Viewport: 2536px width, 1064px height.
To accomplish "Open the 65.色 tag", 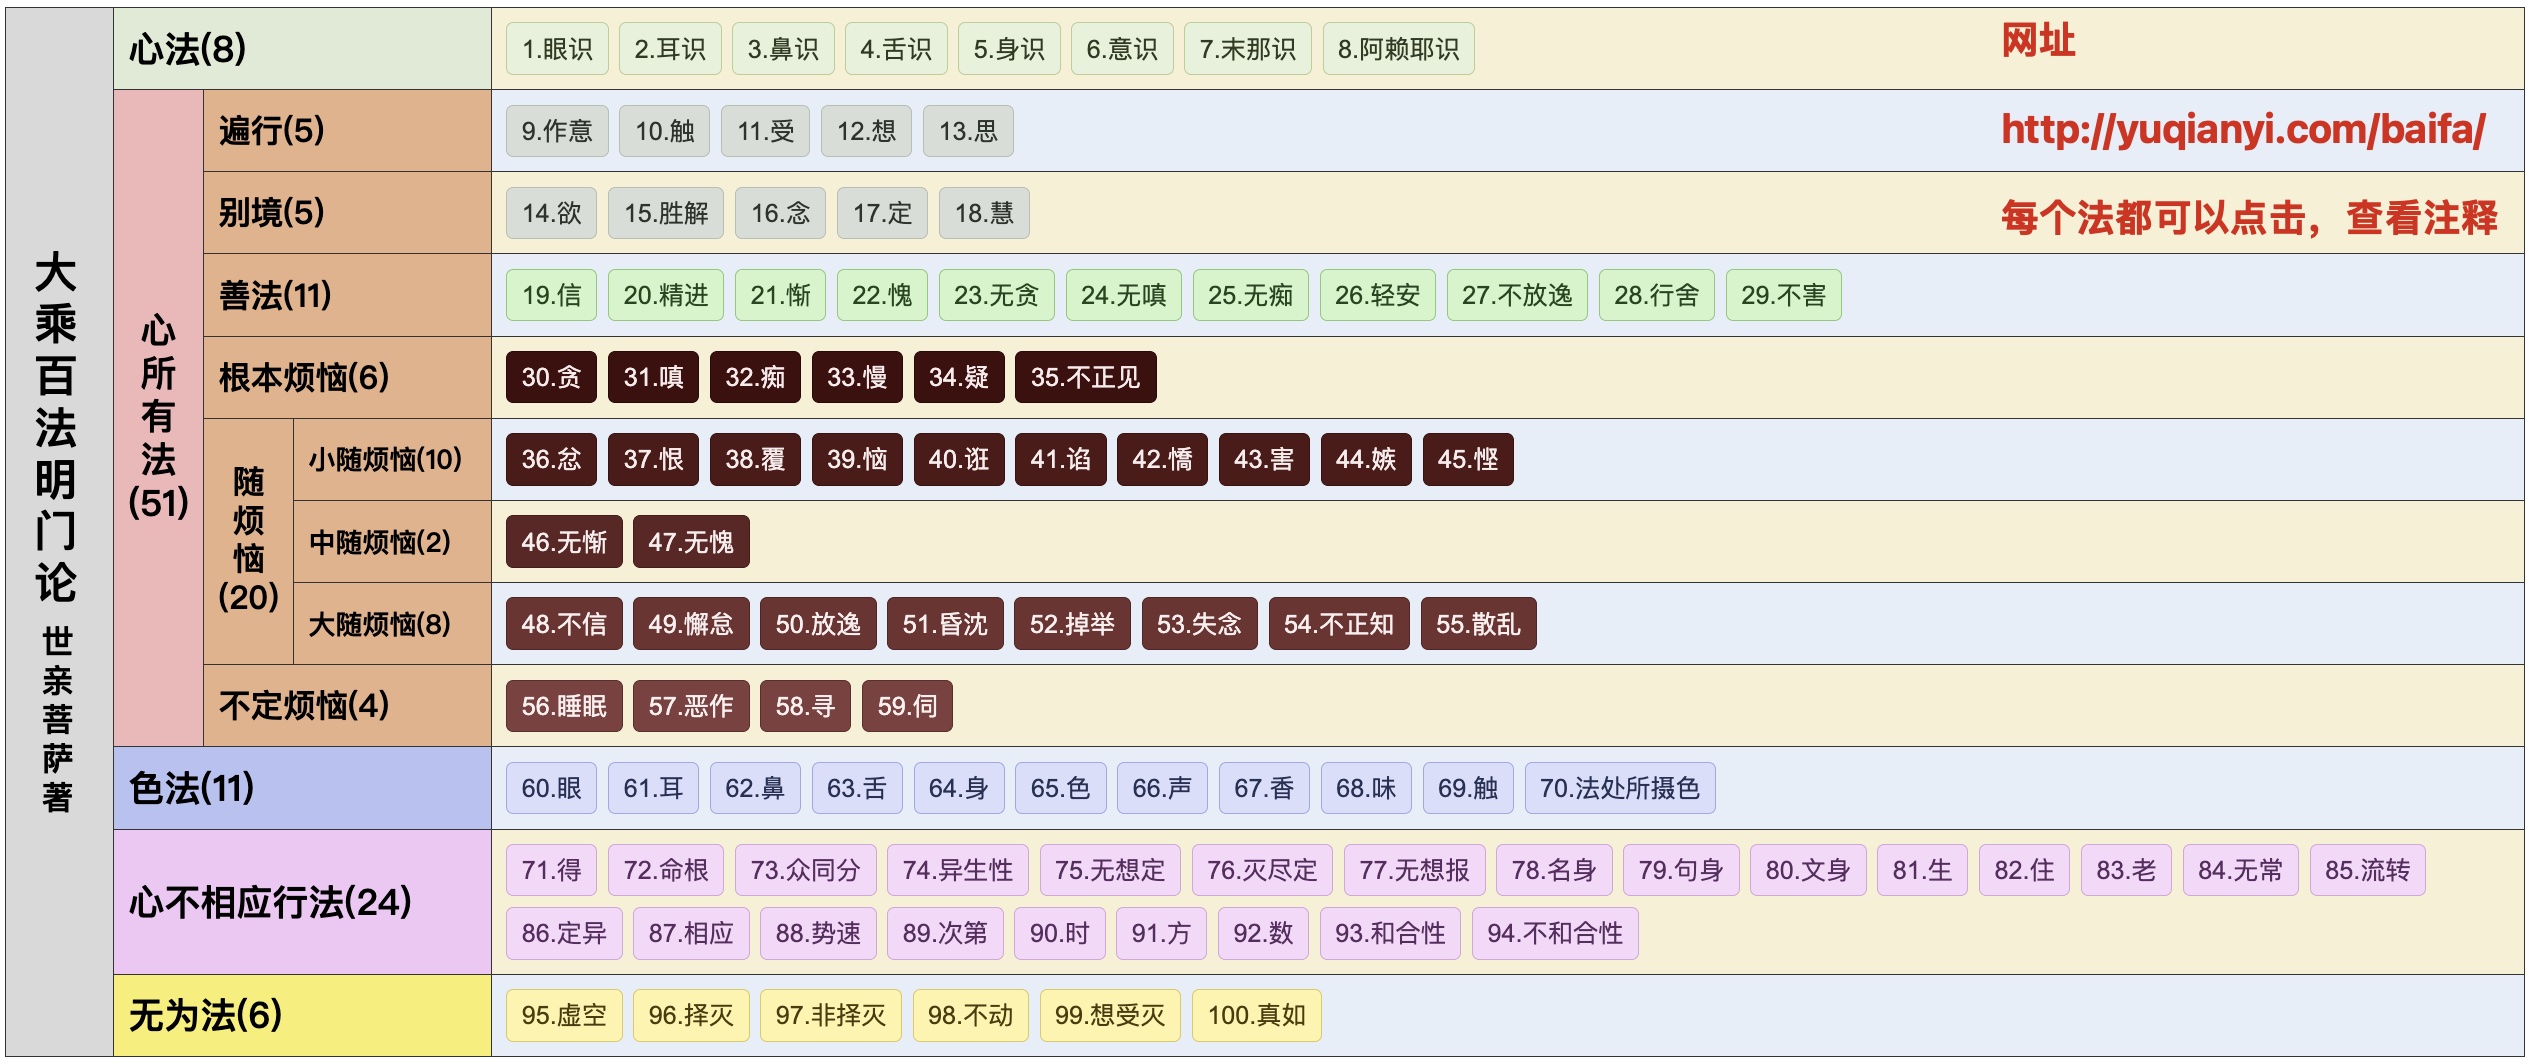I will (x=1060, y=788).
